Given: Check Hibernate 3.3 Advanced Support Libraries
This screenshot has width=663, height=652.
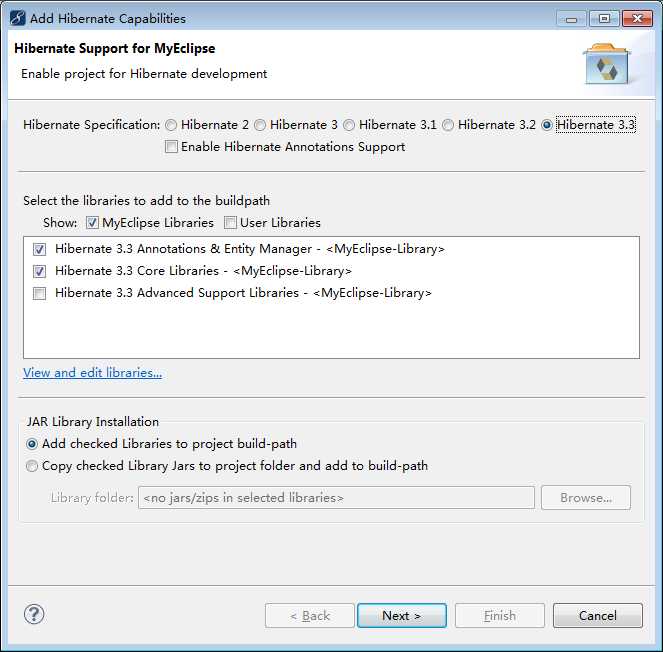Looking at the screenshot, I should (39, 293).
